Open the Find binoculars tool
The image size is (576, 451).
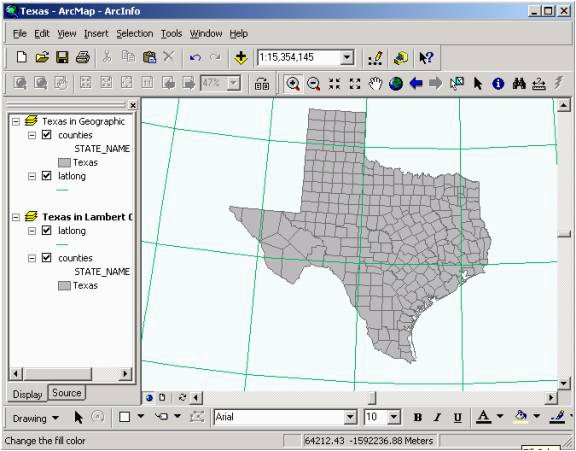(519, 84)
